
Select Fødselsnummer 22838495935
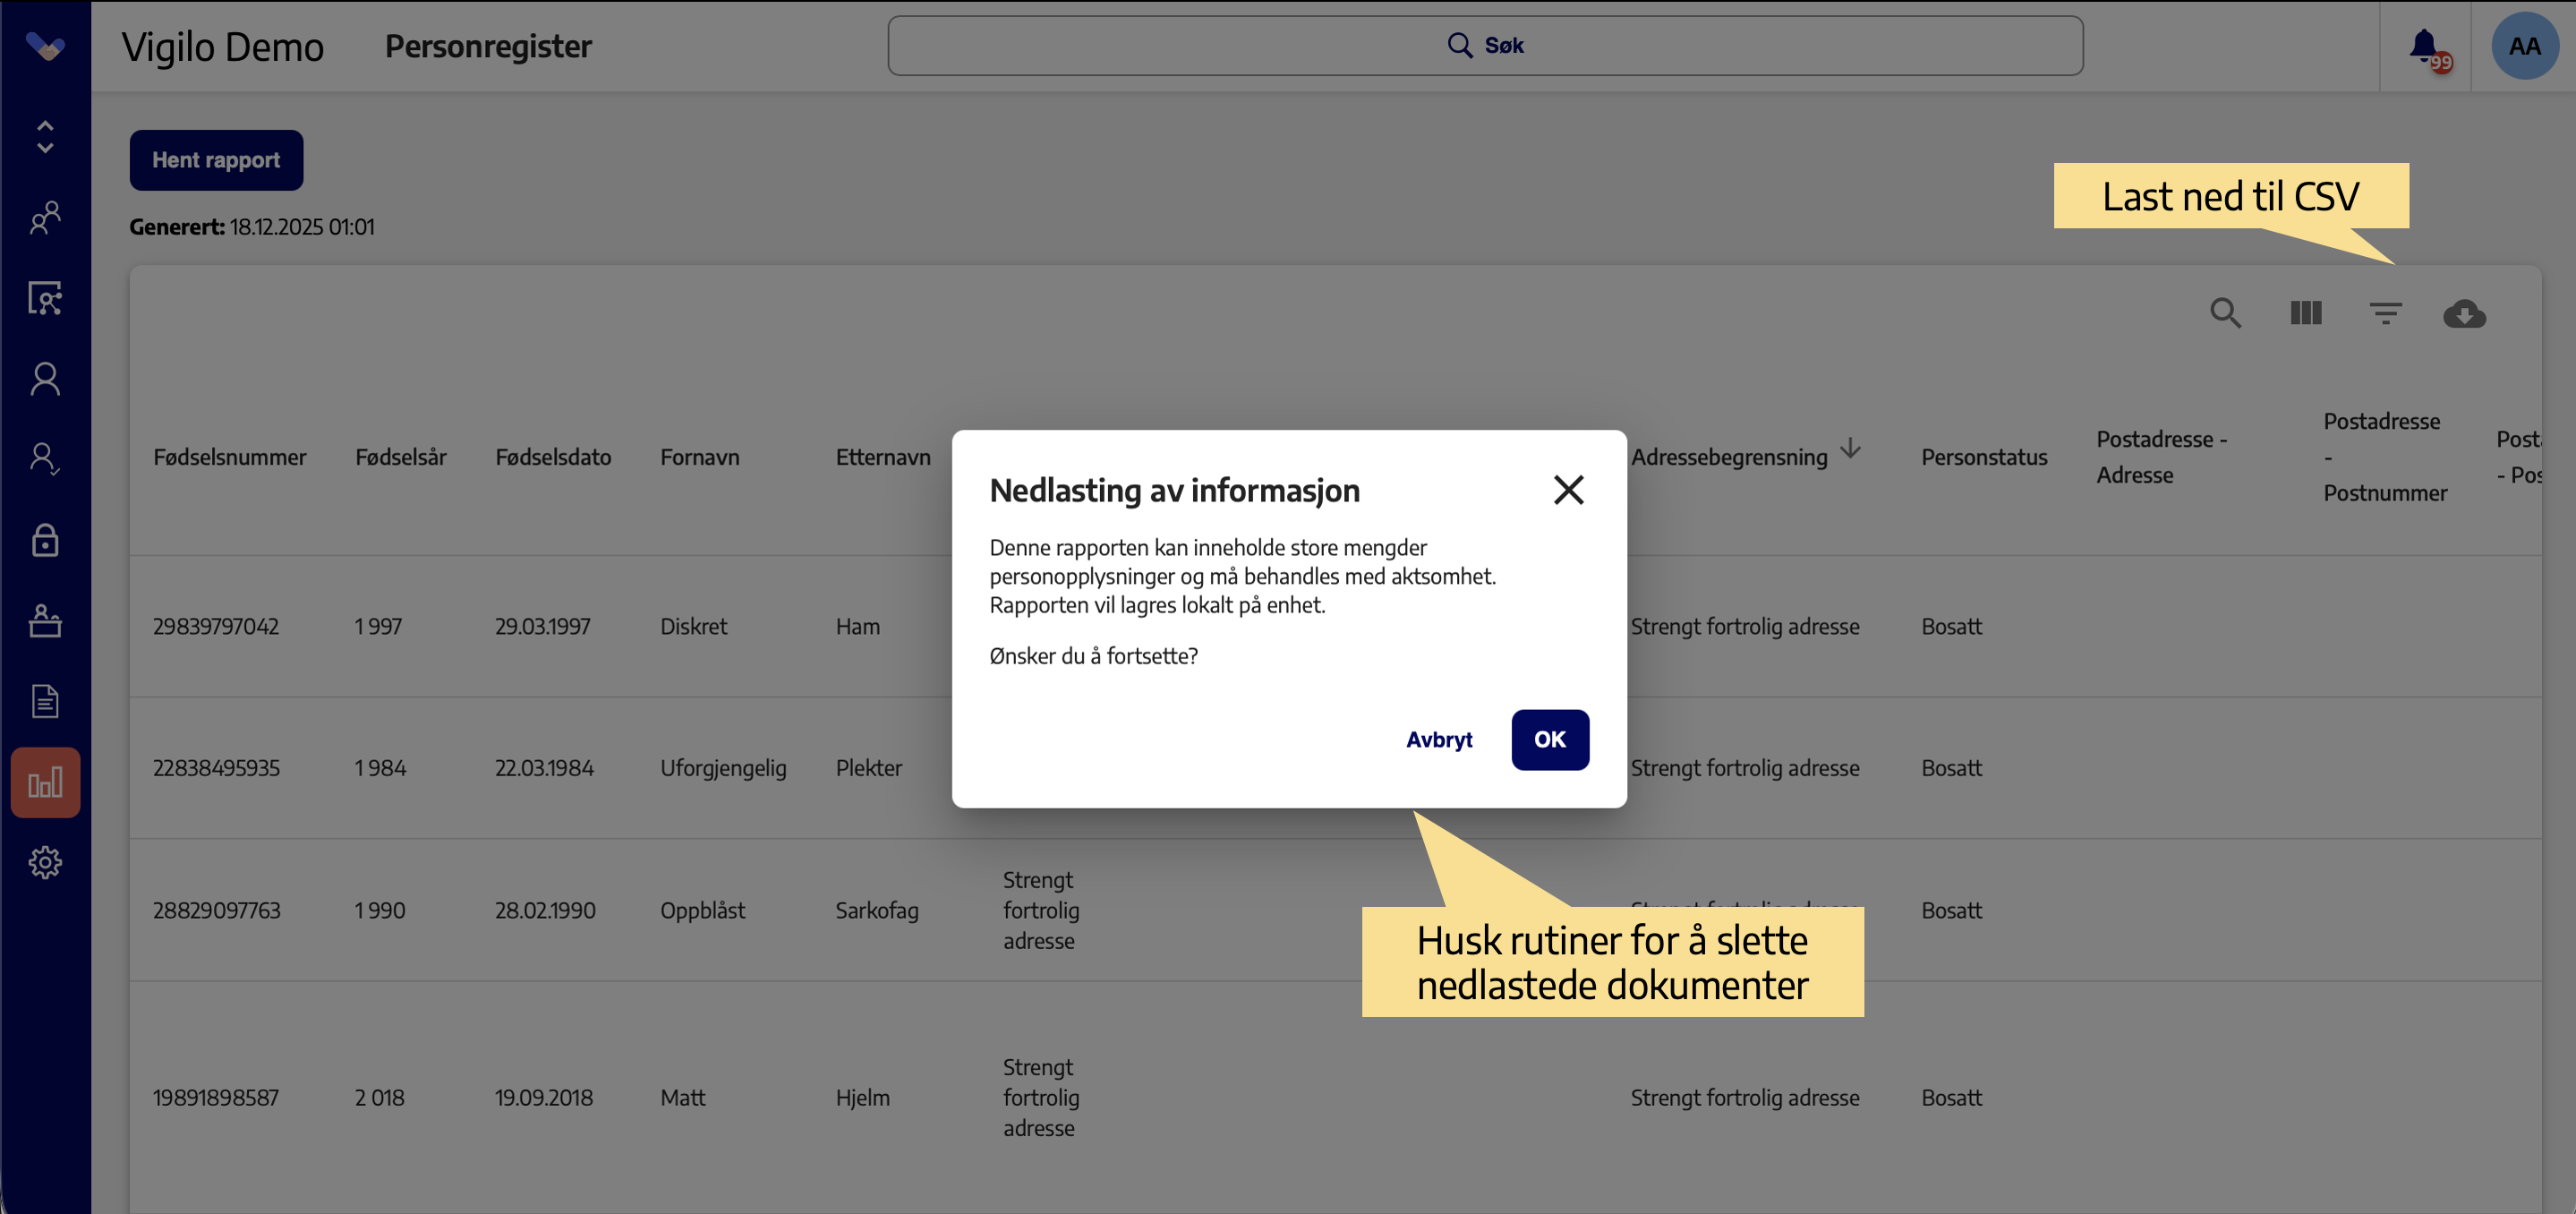pyautogui.click(x=216, y=768)
